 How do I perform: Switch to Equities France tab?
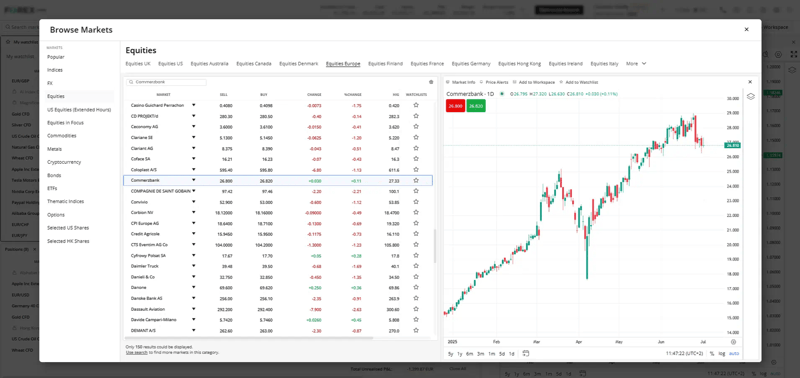coord(427,64)
